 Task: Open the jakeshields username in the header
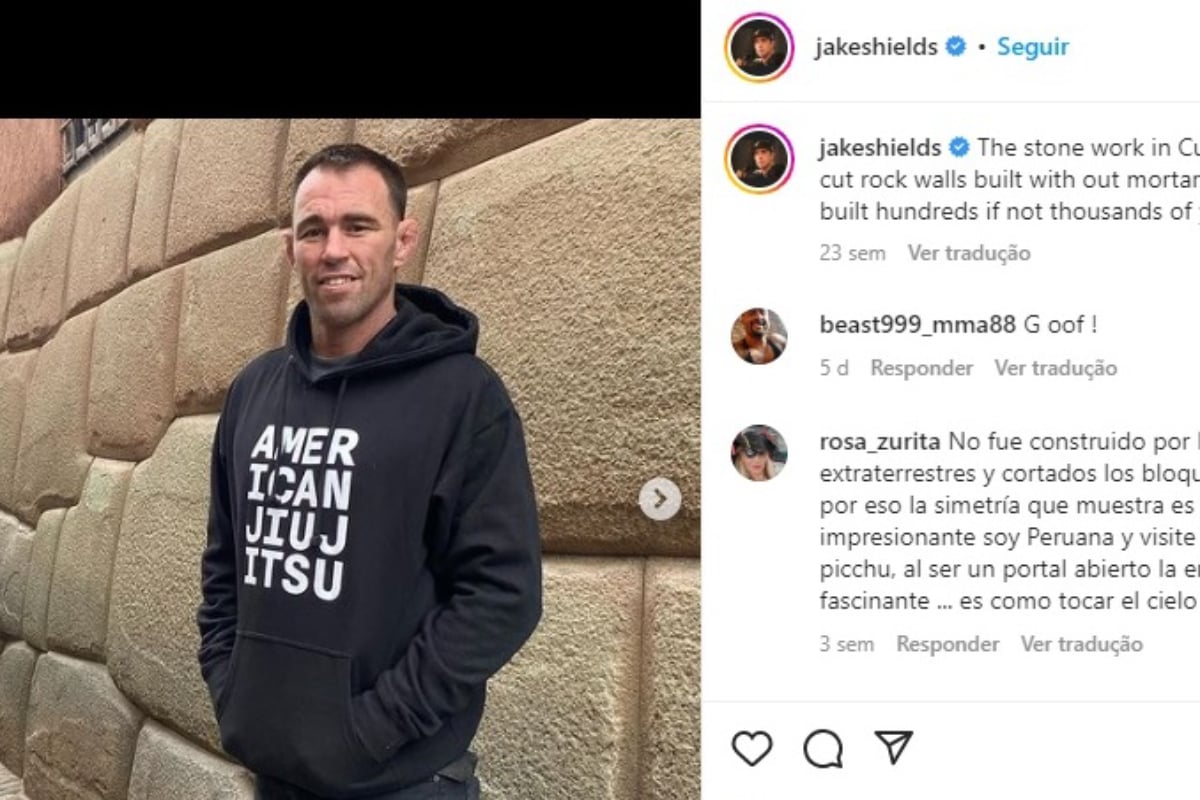pyautogui.click(x=876, y=47)
